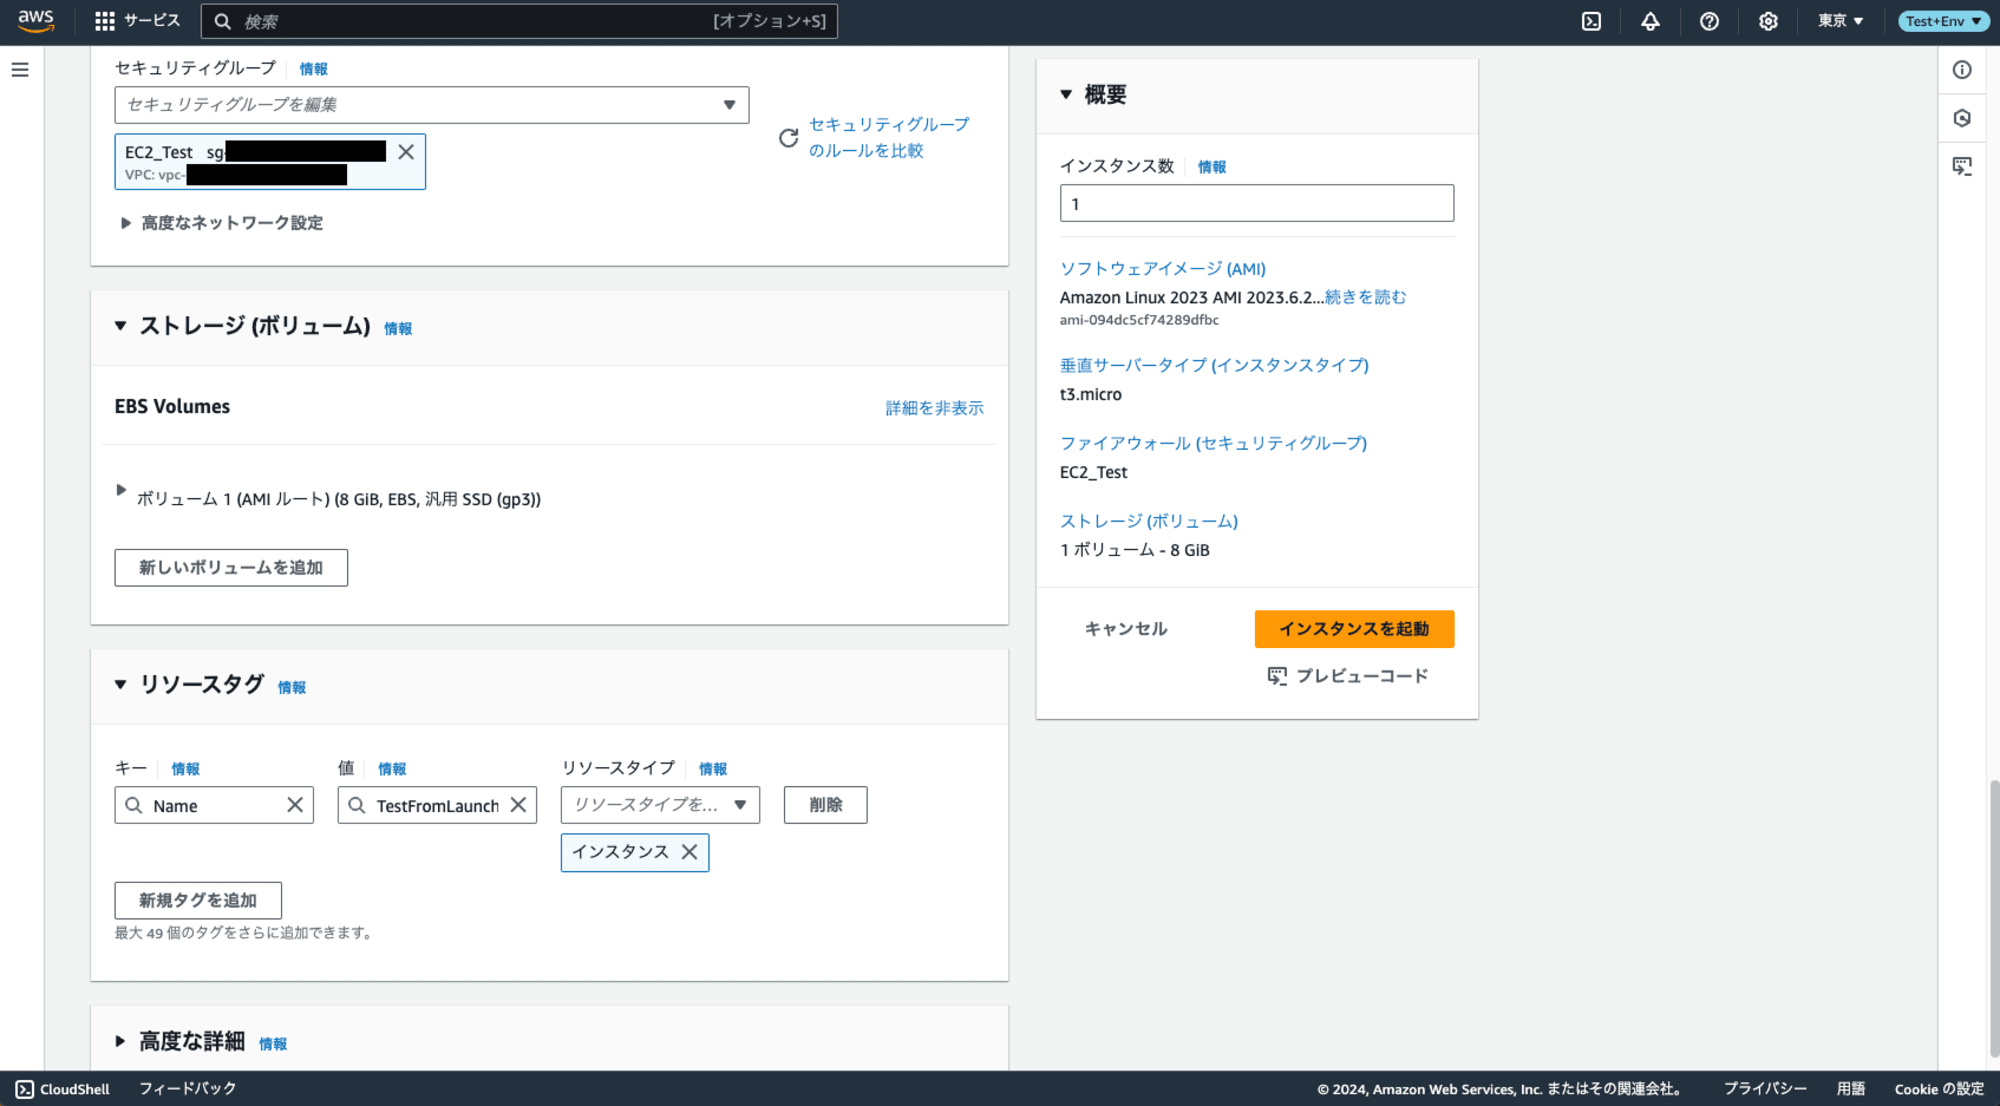
Task: Click the Name key input field
Action: 214,805
